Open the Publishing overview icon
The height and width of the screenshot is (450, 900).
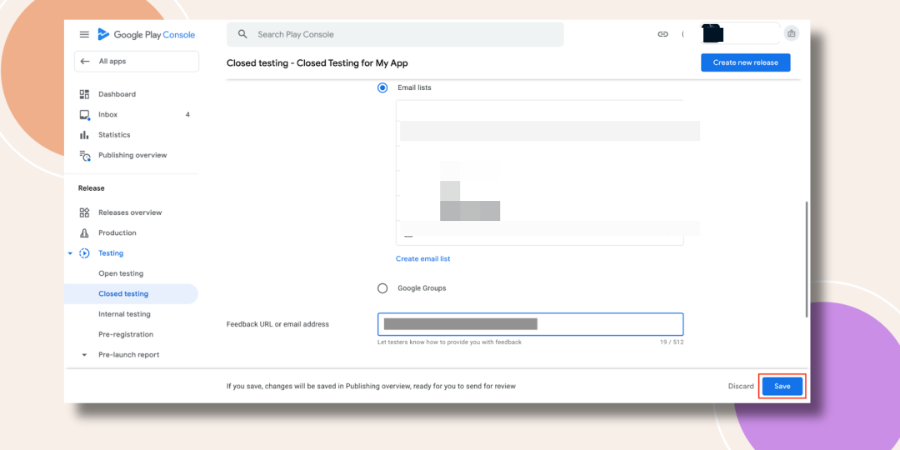pyautogui.click(x=85, y=156)
